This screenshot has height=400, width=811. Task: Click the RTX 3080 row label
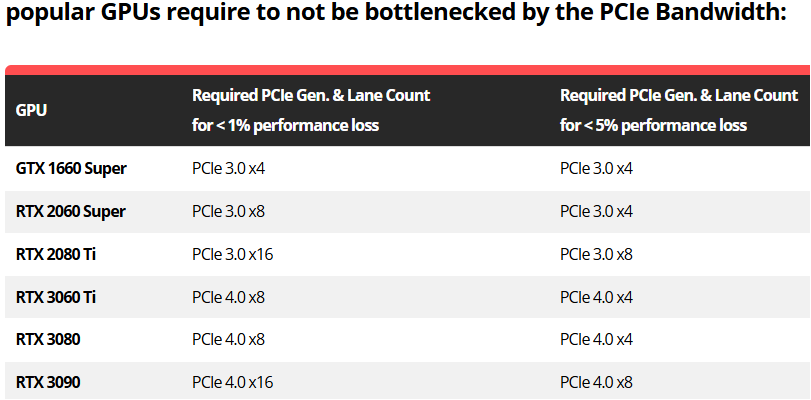(x=48, y=339)
